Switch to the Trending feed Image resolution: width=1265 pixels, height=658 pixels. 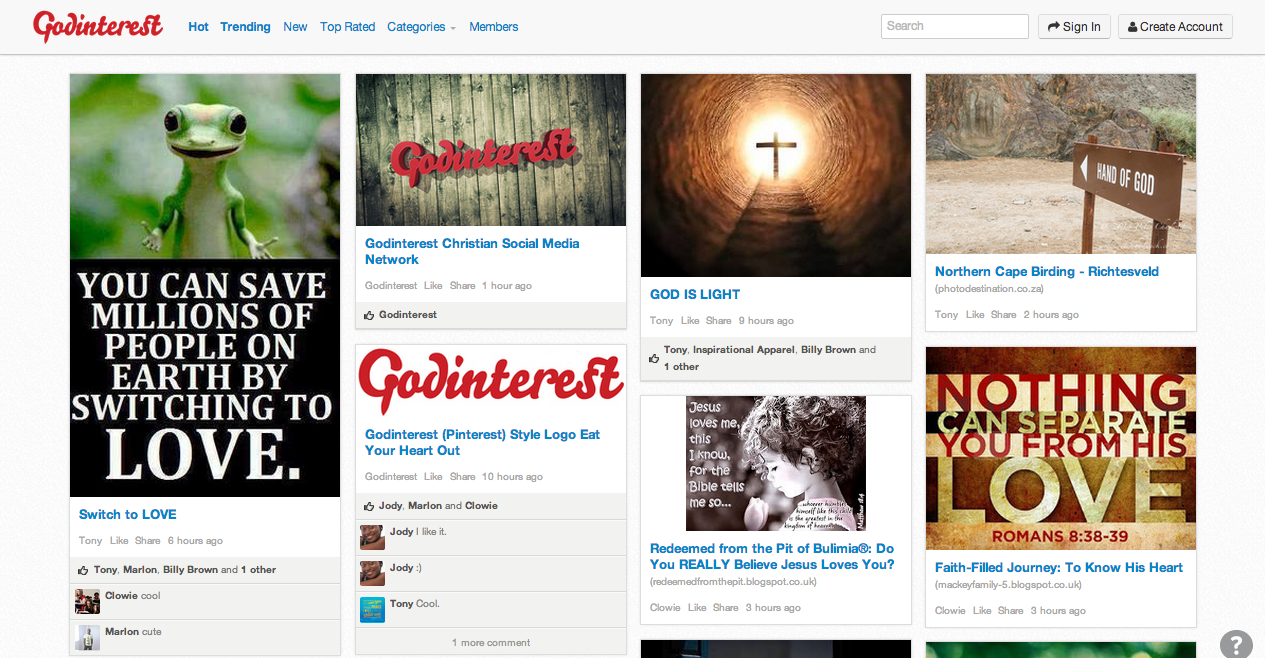246,27
